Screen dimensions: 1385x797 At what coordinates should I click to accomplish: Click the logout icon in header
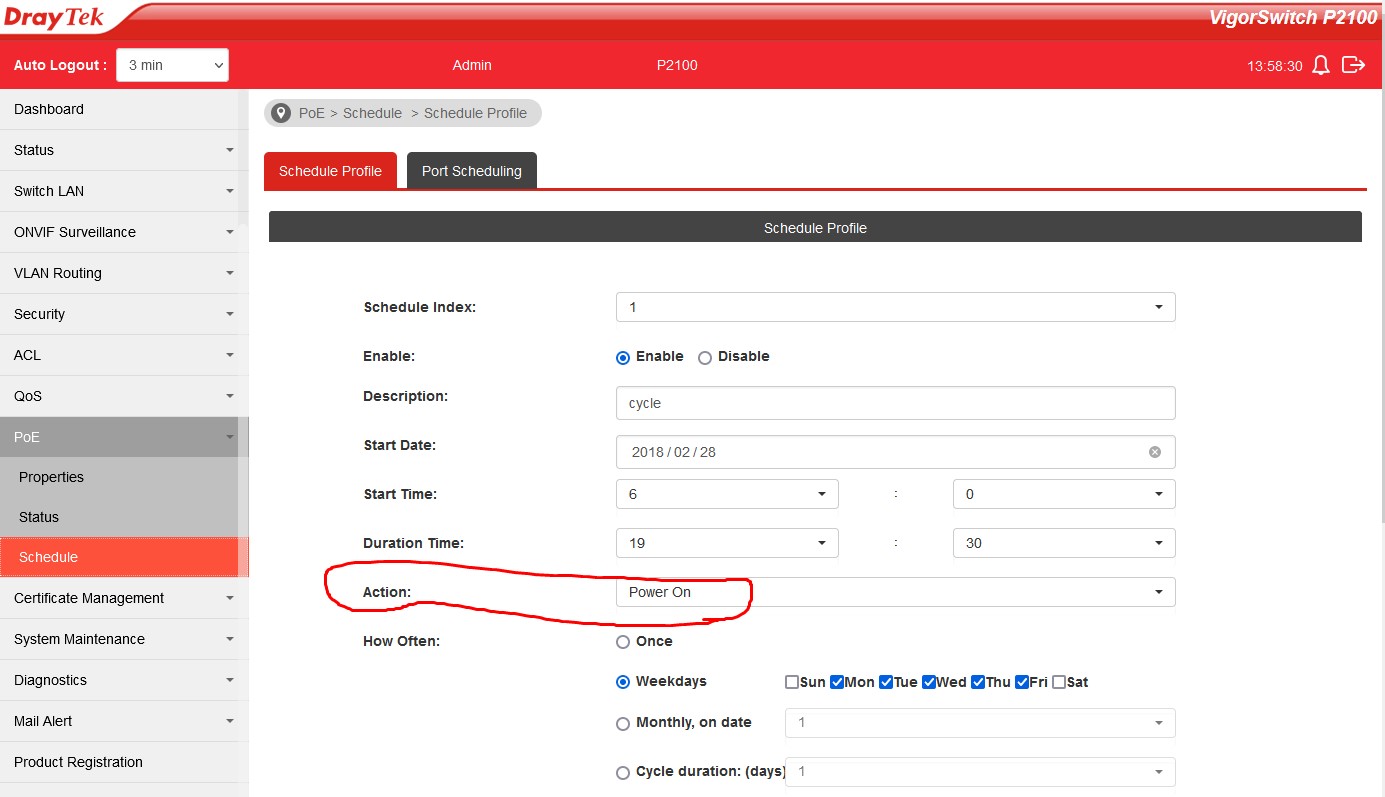[x=1353, y=65]
